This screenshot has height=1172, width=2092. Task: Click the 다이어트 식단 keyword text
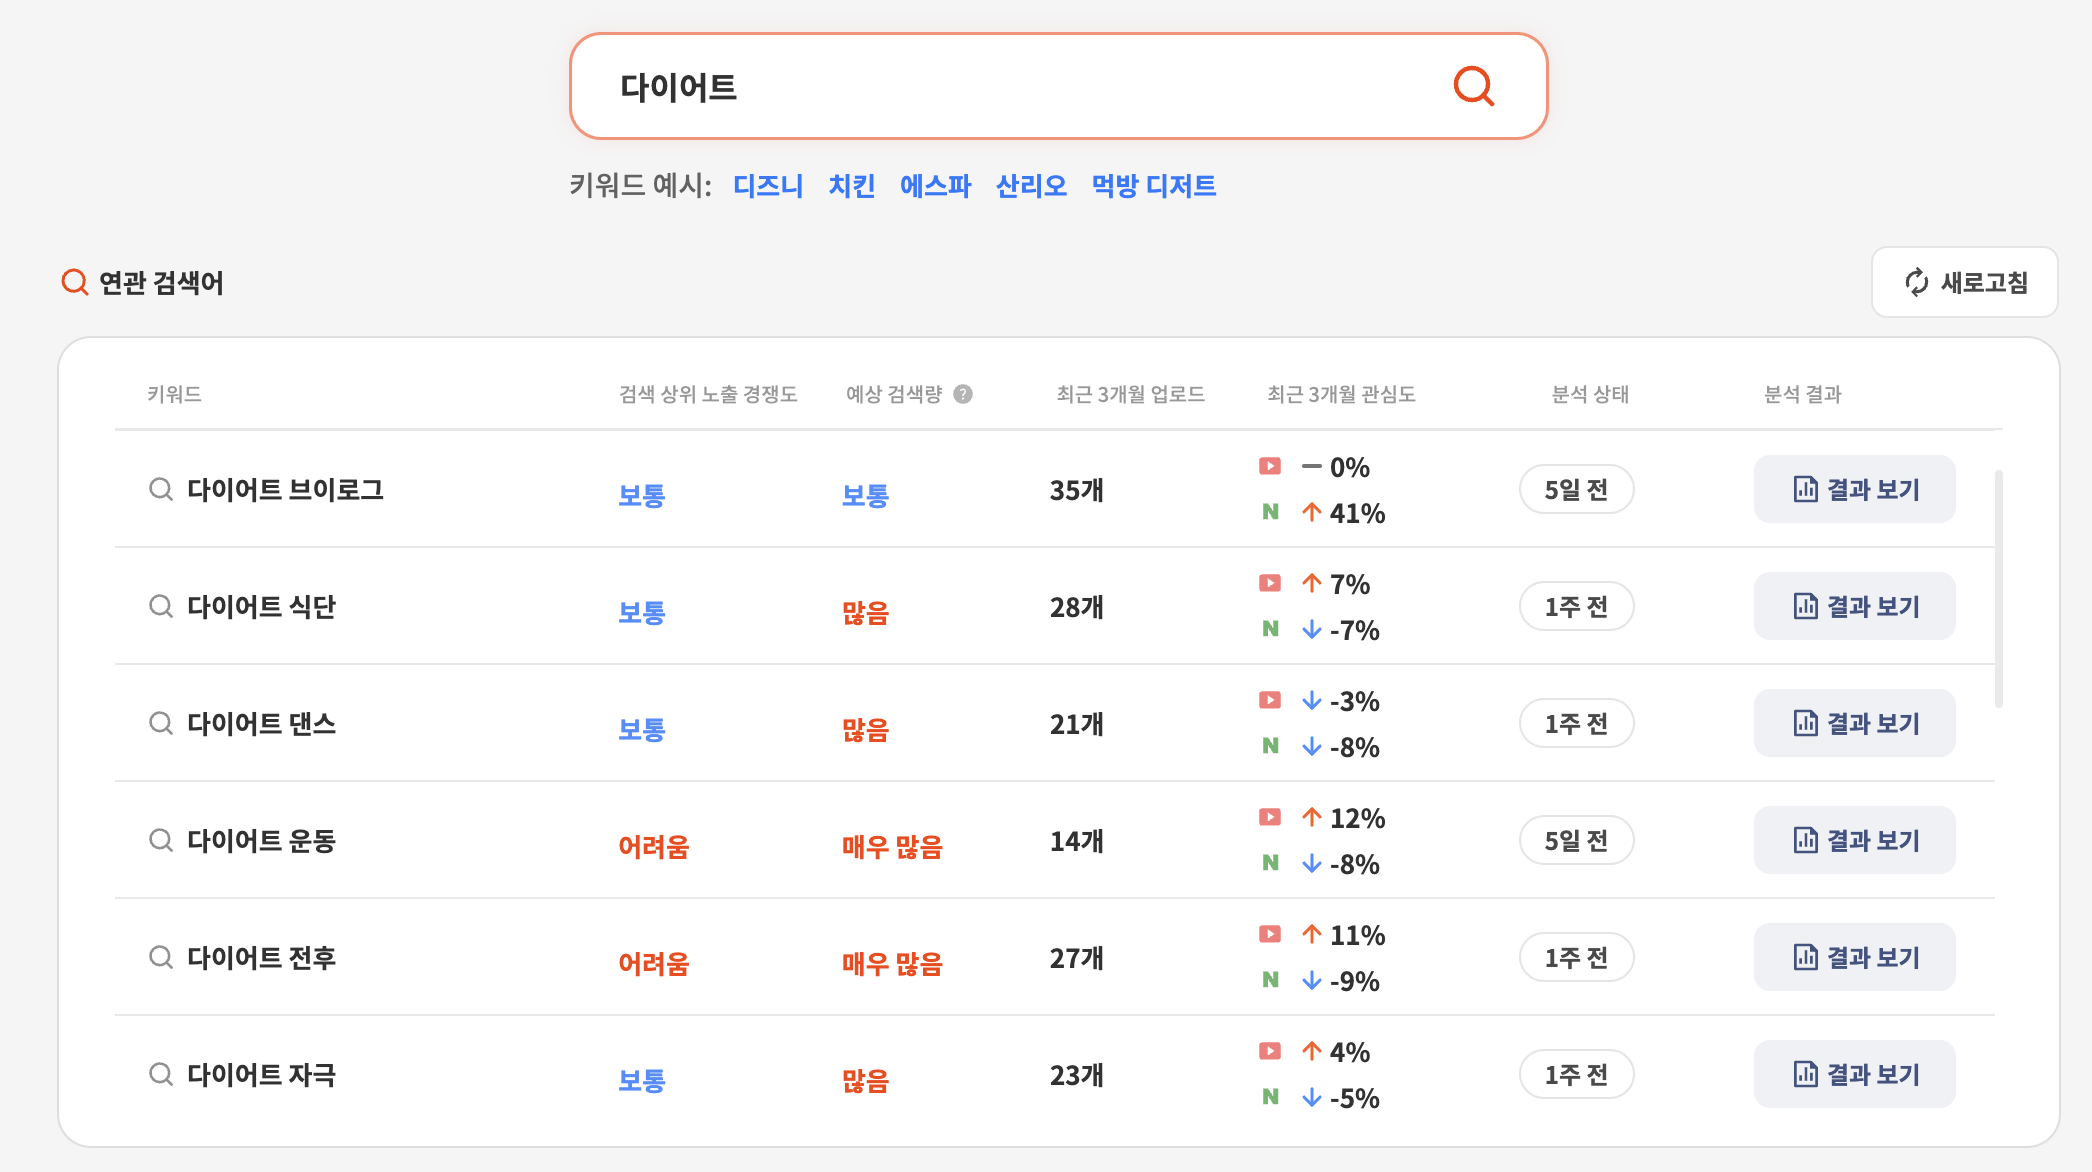pos(261,607)
